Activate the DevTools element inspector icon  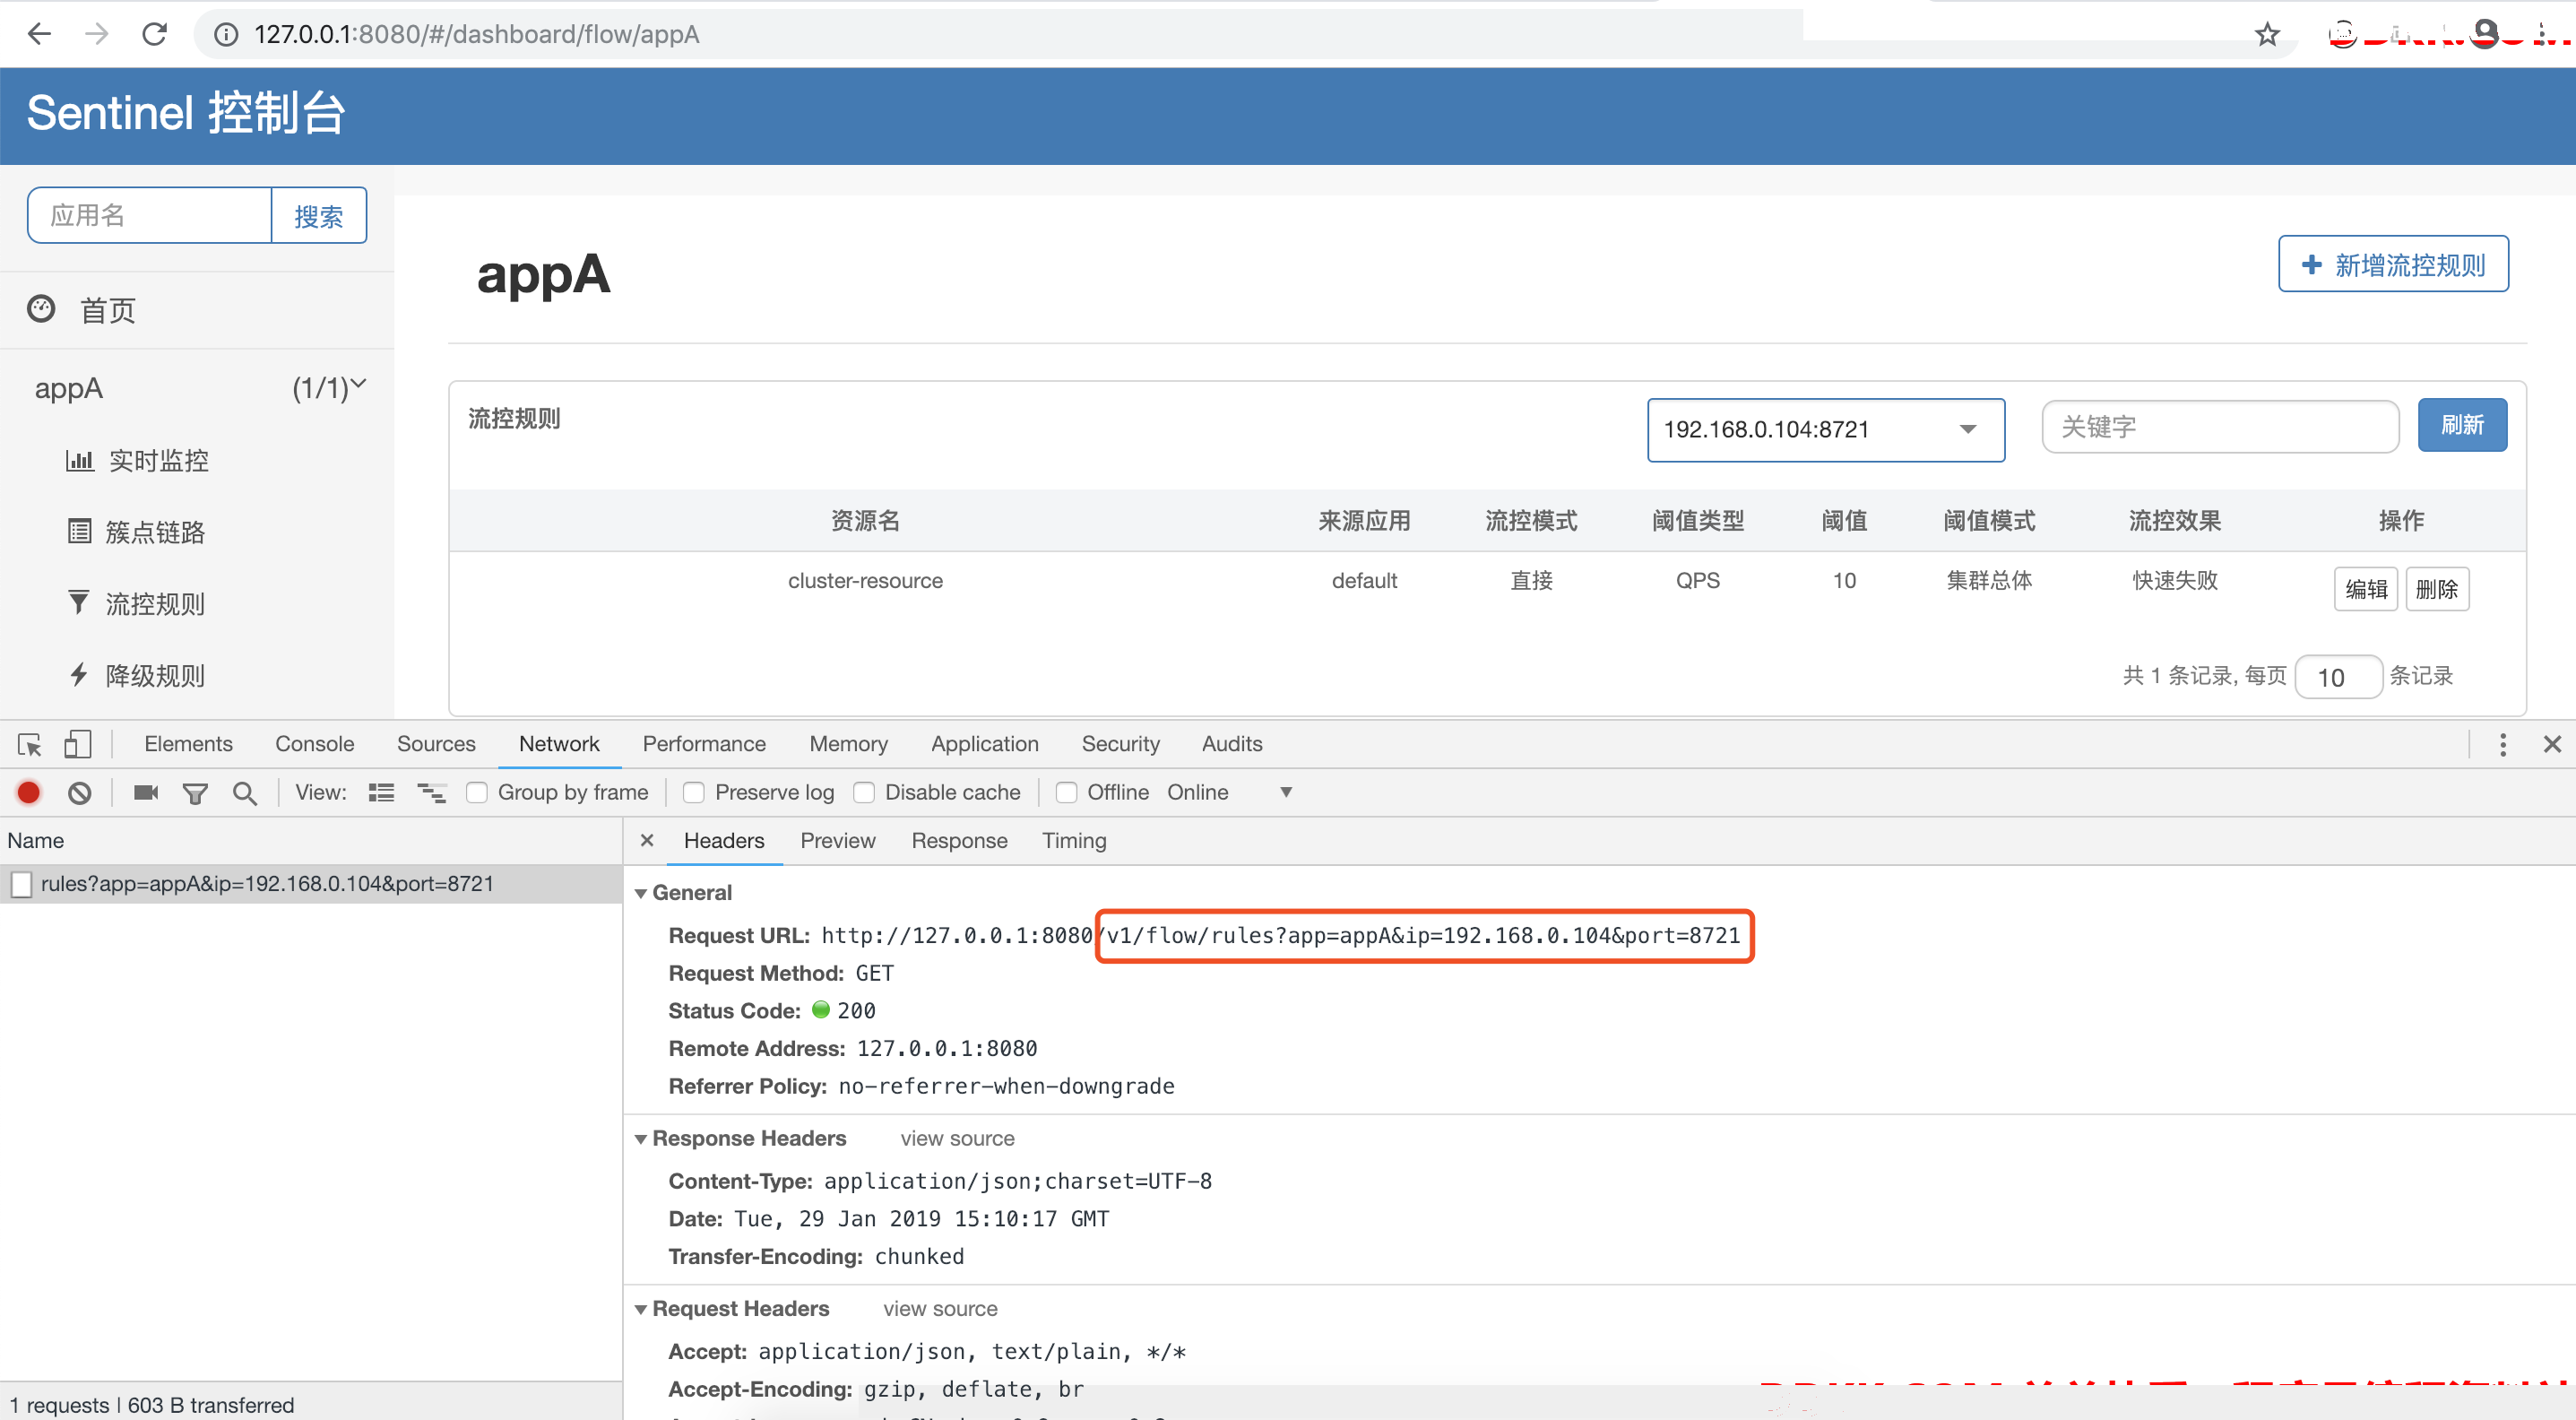click(29, 744)
